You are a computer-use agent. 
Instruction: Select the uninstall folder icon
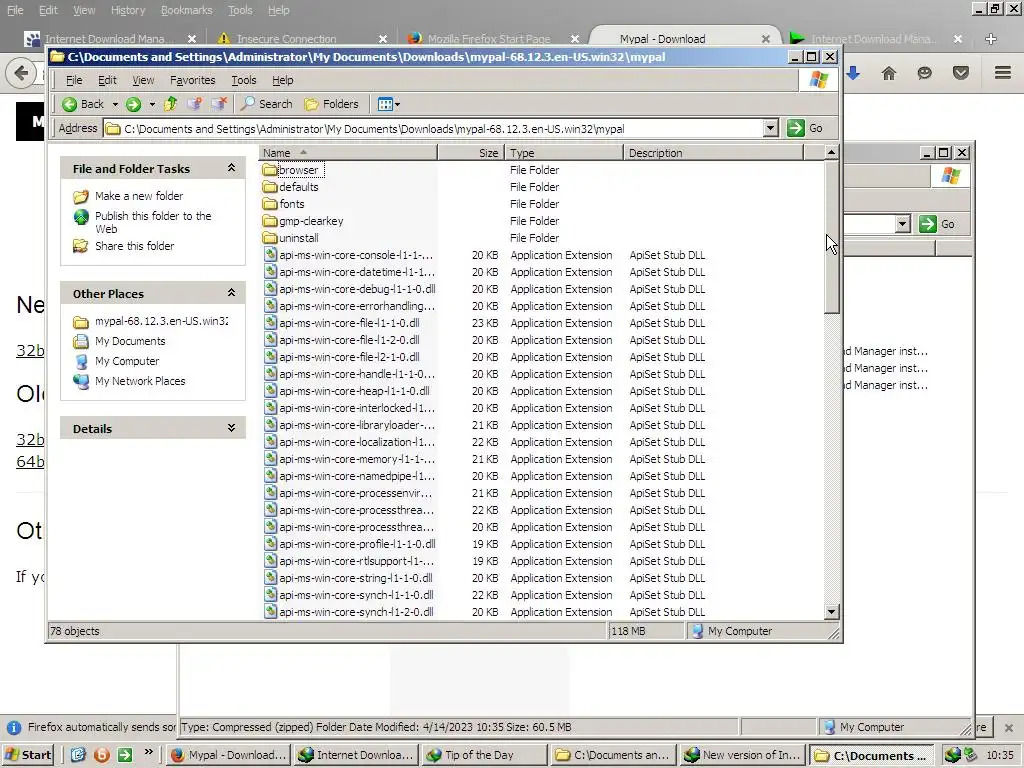(270, 238)
